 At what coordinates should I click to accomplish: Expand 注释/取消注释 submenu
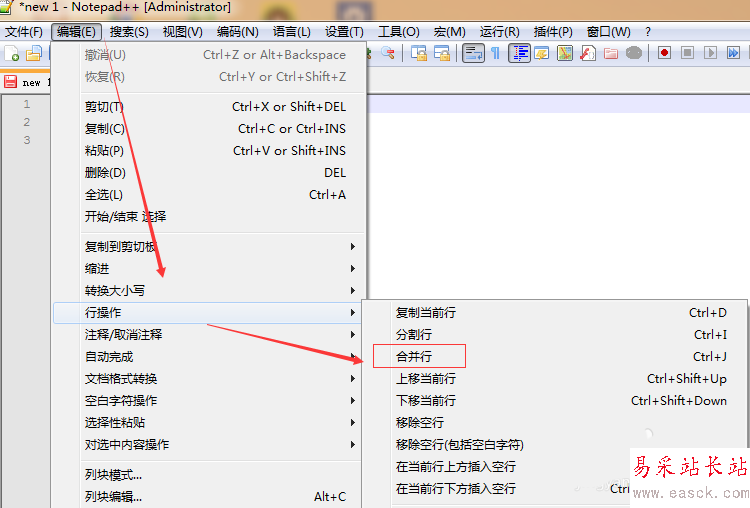209,334
